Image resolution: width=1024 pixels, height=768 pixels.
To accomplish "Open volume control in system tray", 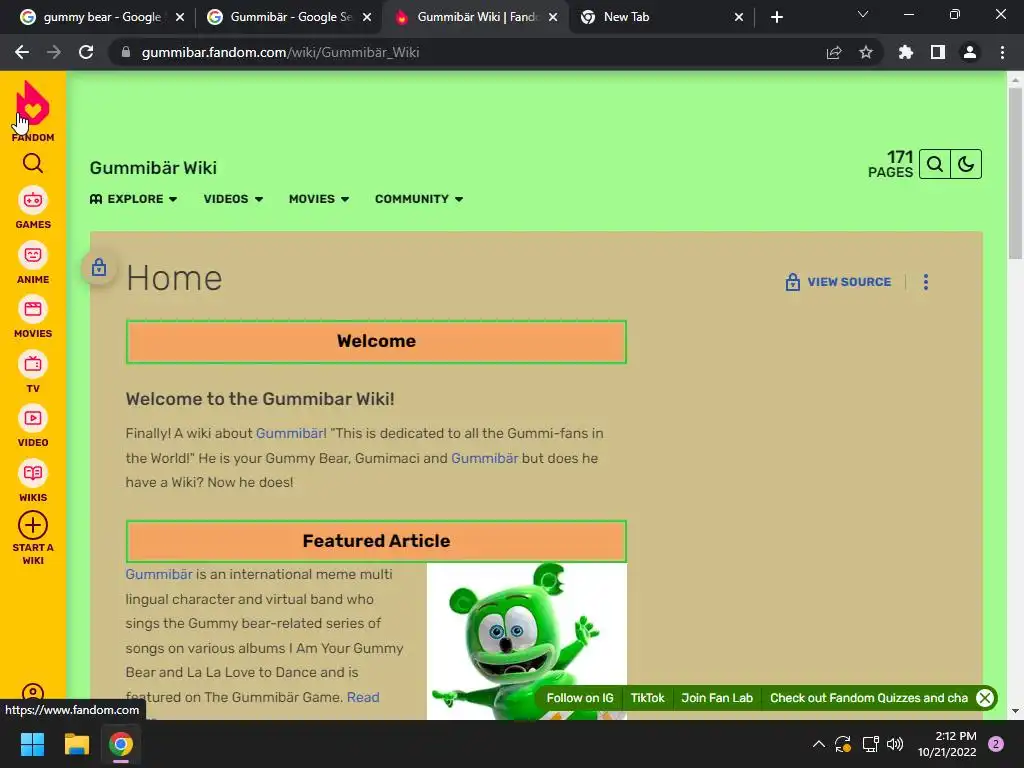I will click(x=895, y=744).
